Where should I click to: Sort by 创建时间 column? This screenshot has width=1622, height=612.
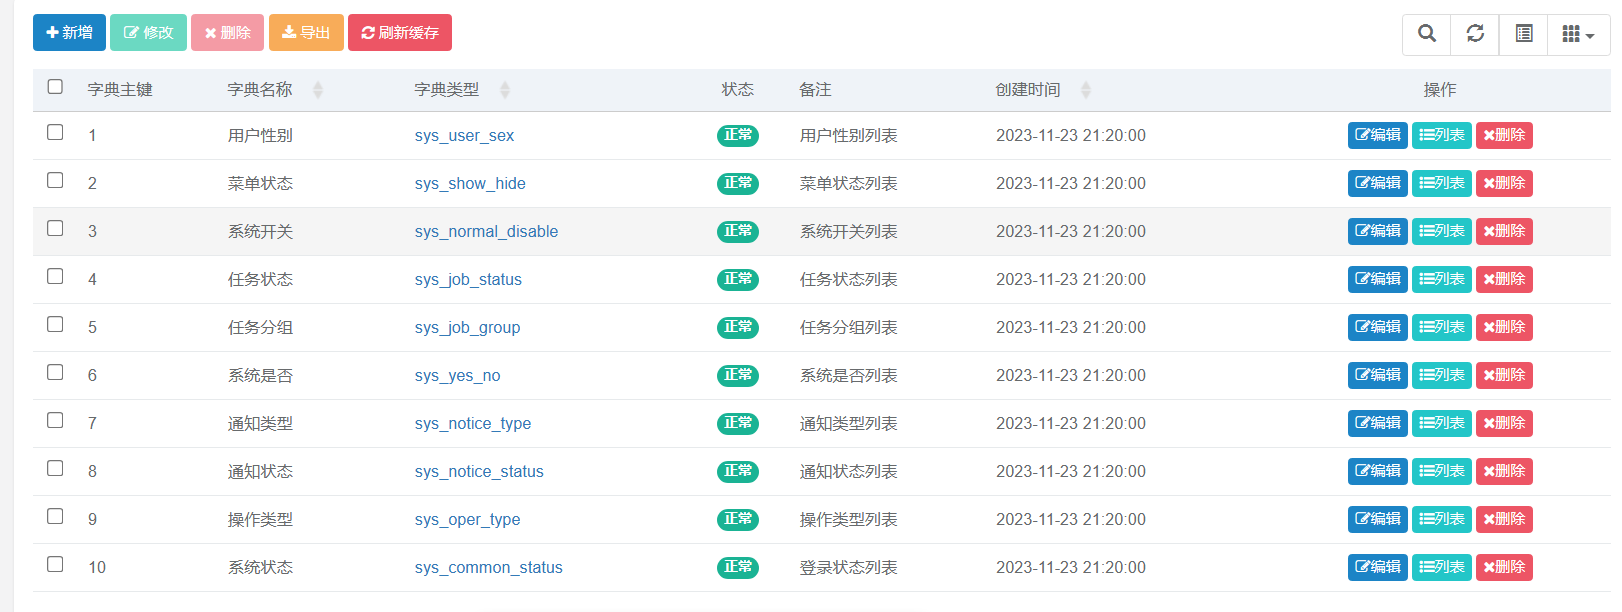[x=1086, y=90]
